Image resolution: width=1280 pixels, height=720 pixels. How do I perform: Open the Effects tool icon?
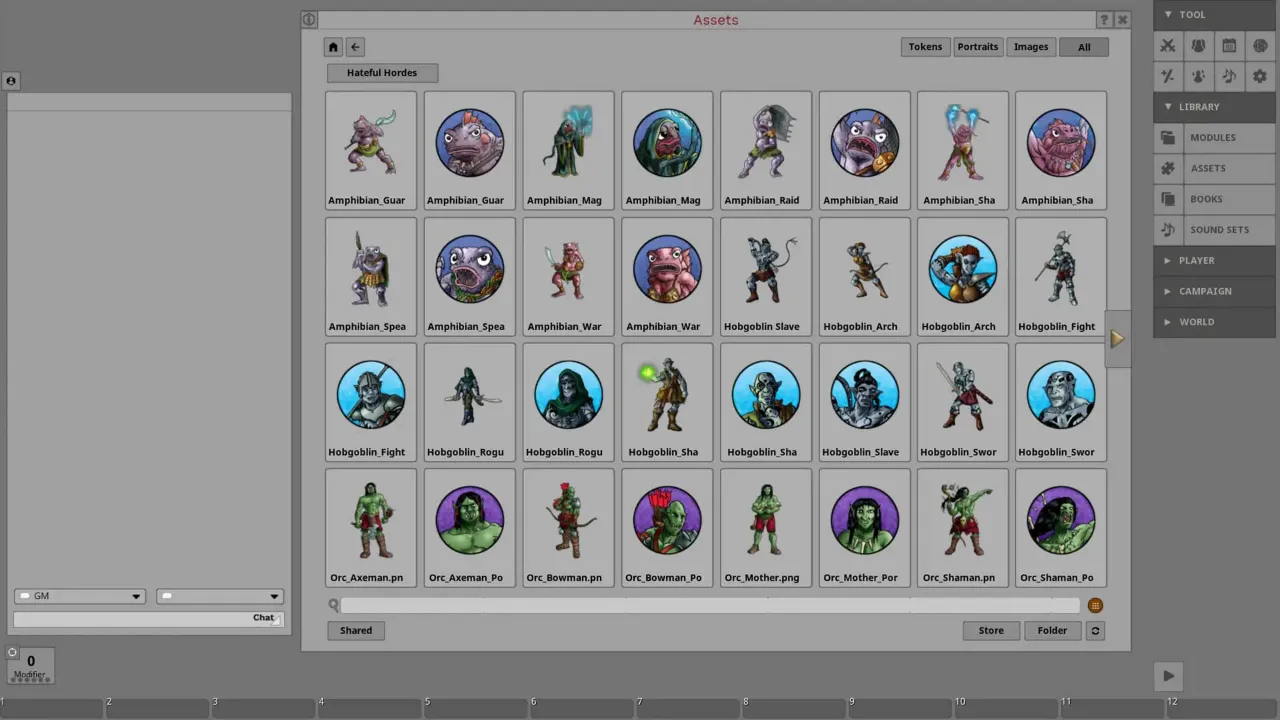pyautogui.click(x=1198, y=76)
